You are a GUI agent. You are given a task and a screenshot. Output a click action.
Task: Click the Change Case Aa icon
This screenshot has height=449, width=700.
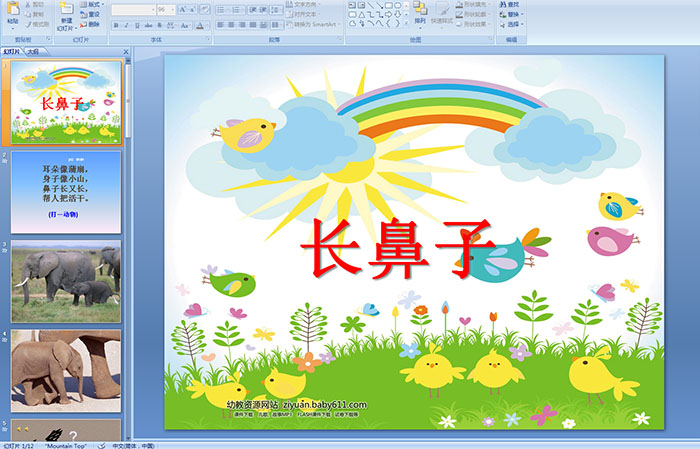pyautogui.click(x=184, y=25)
